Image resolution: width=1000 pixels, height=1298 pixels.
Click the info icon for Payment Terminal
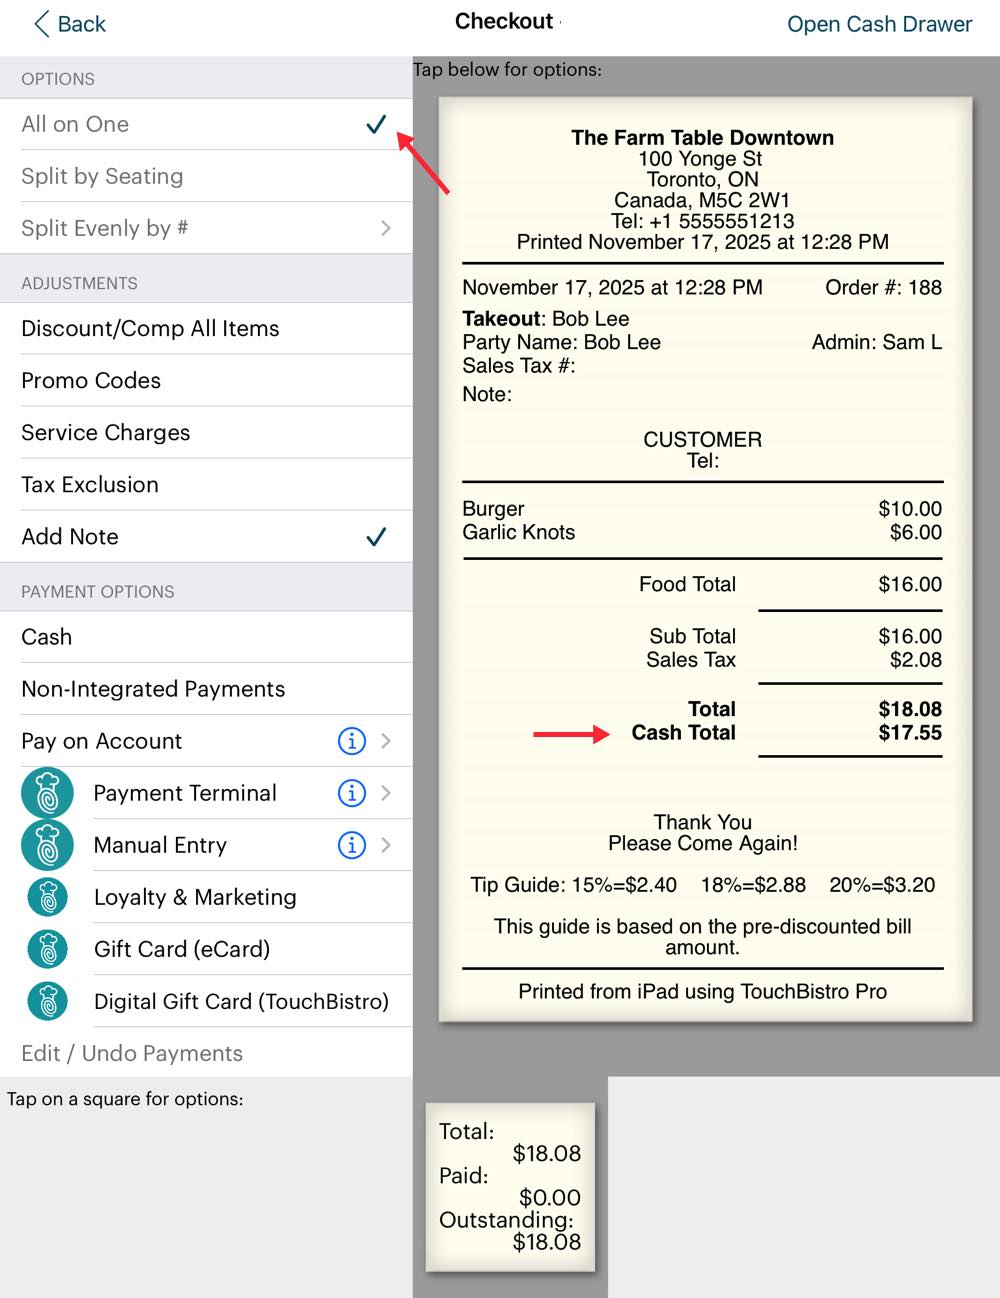coord(352,793)
